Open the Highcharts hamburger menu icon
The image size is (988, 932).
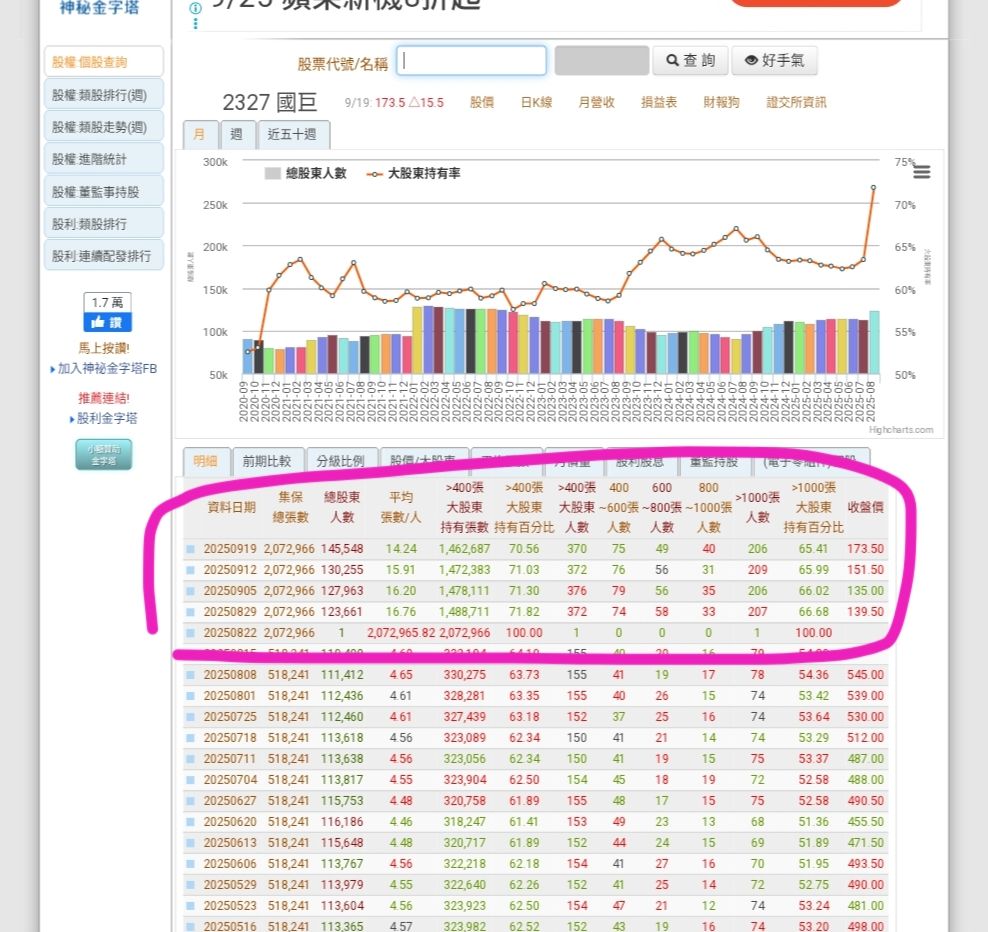point(921,172)
